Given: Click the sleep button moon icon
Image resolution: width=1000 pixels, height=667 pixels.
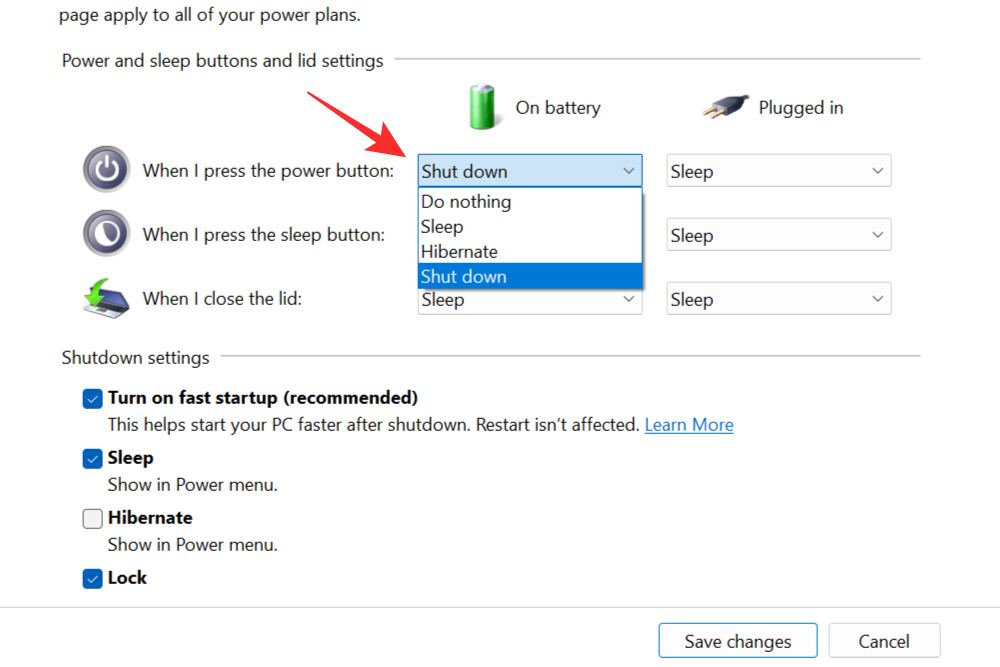Looking at the screenshot, I should [106, 234].
